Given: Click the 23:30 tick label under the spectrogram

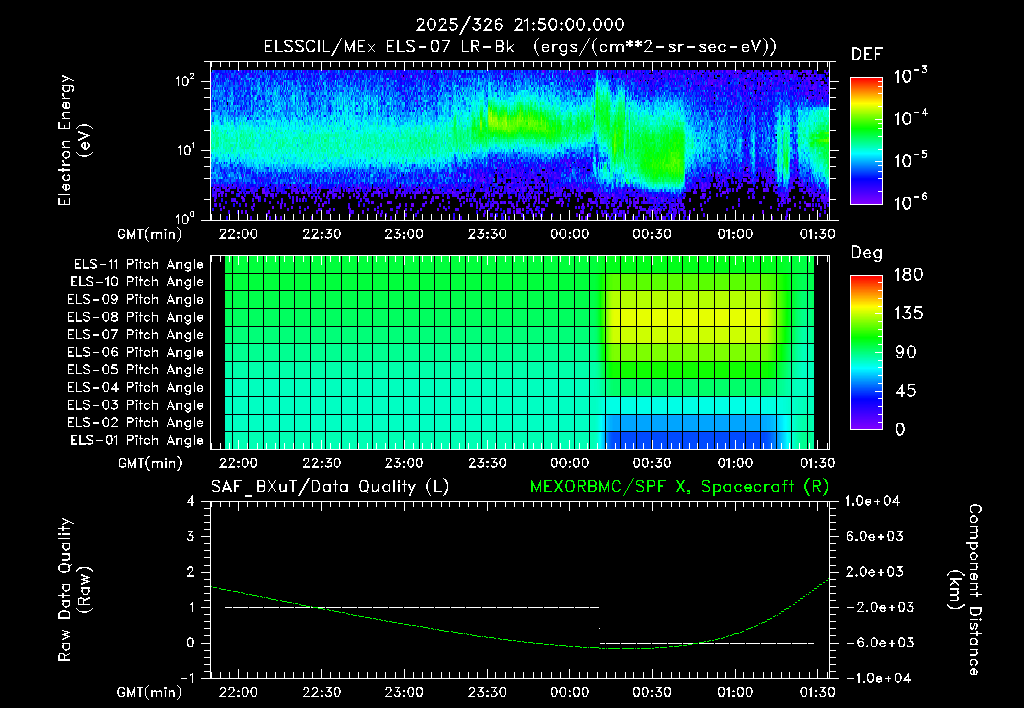Looking at the screenshot, I should [x=487, y=234].
